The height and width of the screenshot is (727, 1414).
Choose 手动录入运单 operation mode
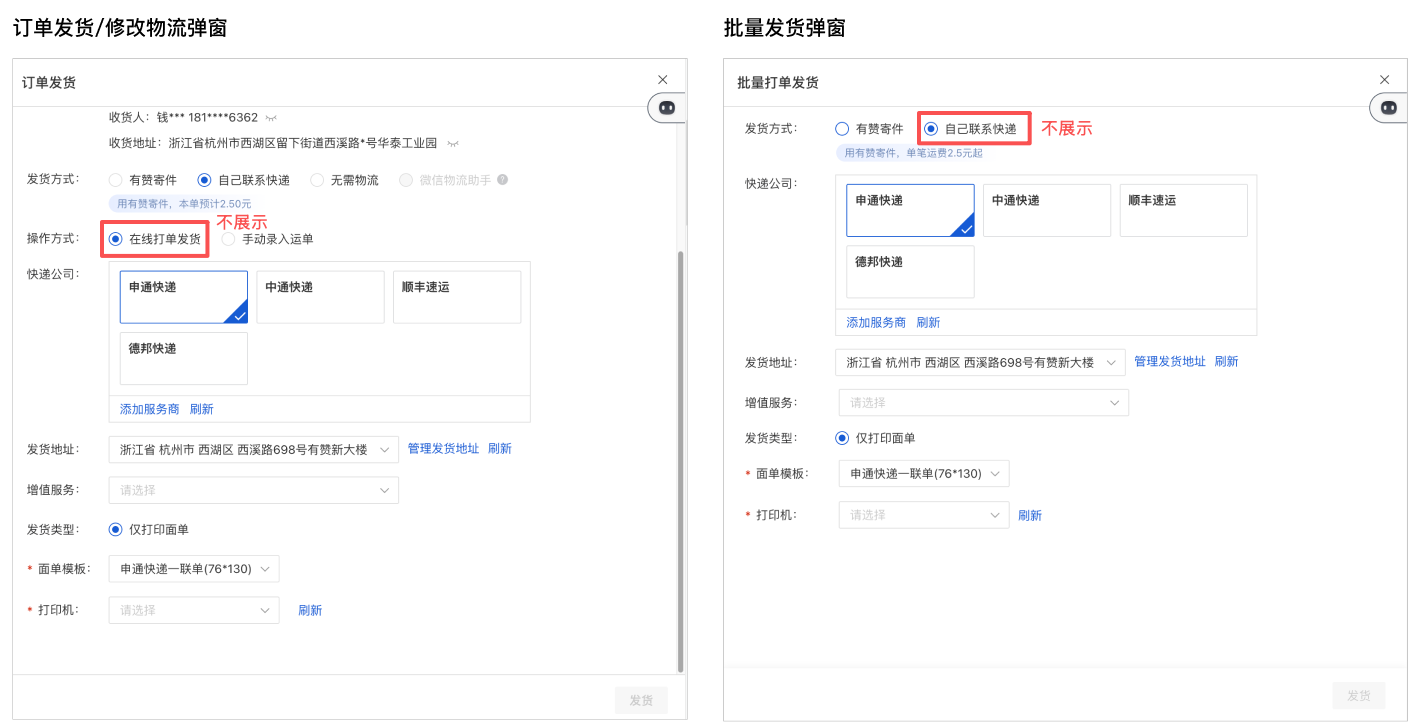tap(229, 239)
